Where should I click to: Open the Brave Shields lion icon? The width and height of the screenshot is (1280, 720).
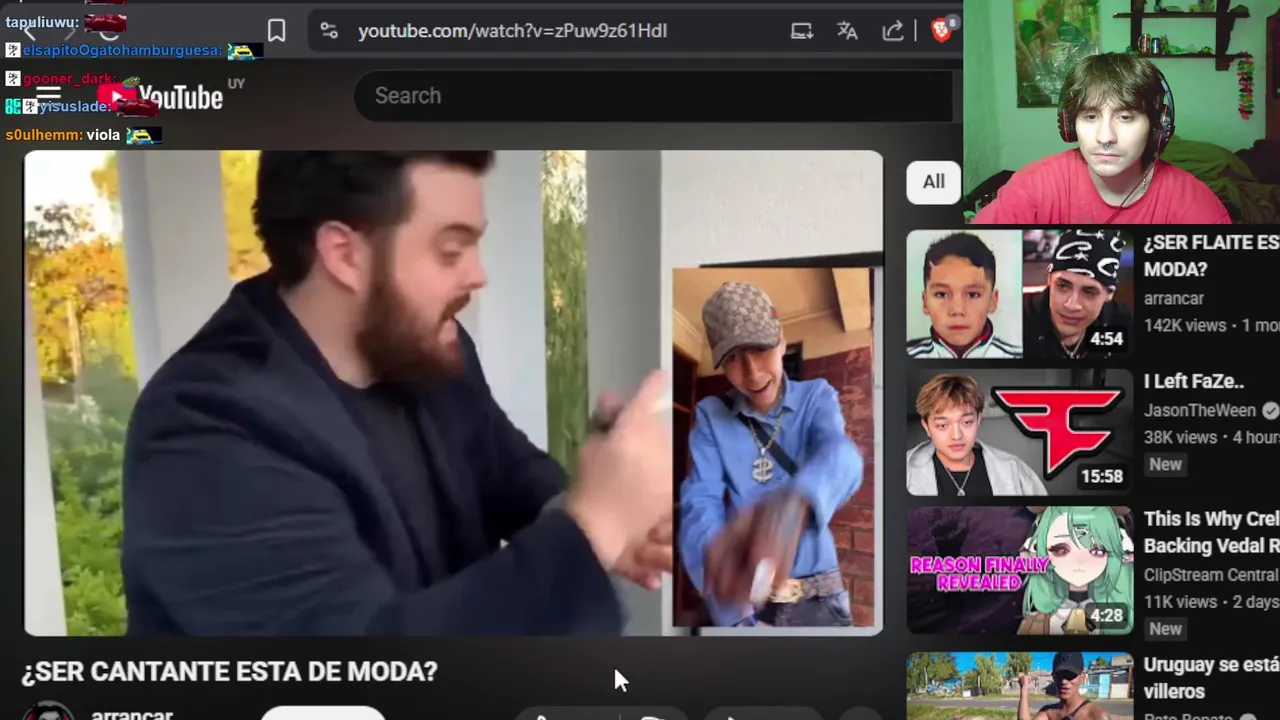(942, 31)
